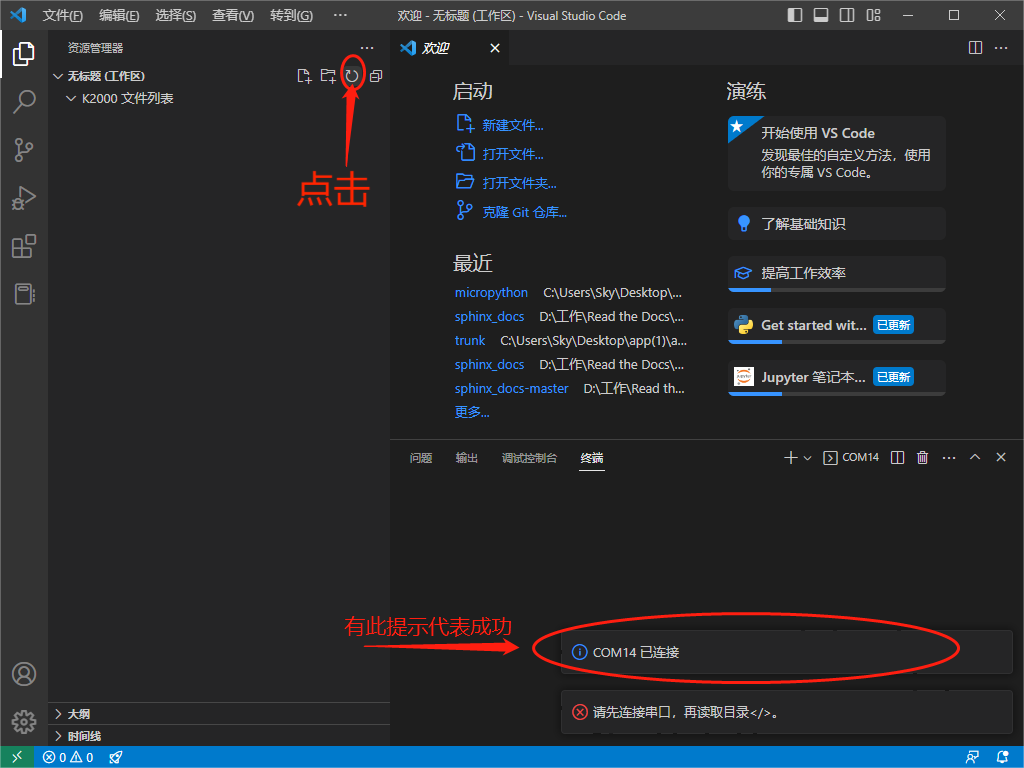Screen dimensions: 1024x768
Task: Open the notebook-style device icon in activity bar
Action: coord(24,294)
